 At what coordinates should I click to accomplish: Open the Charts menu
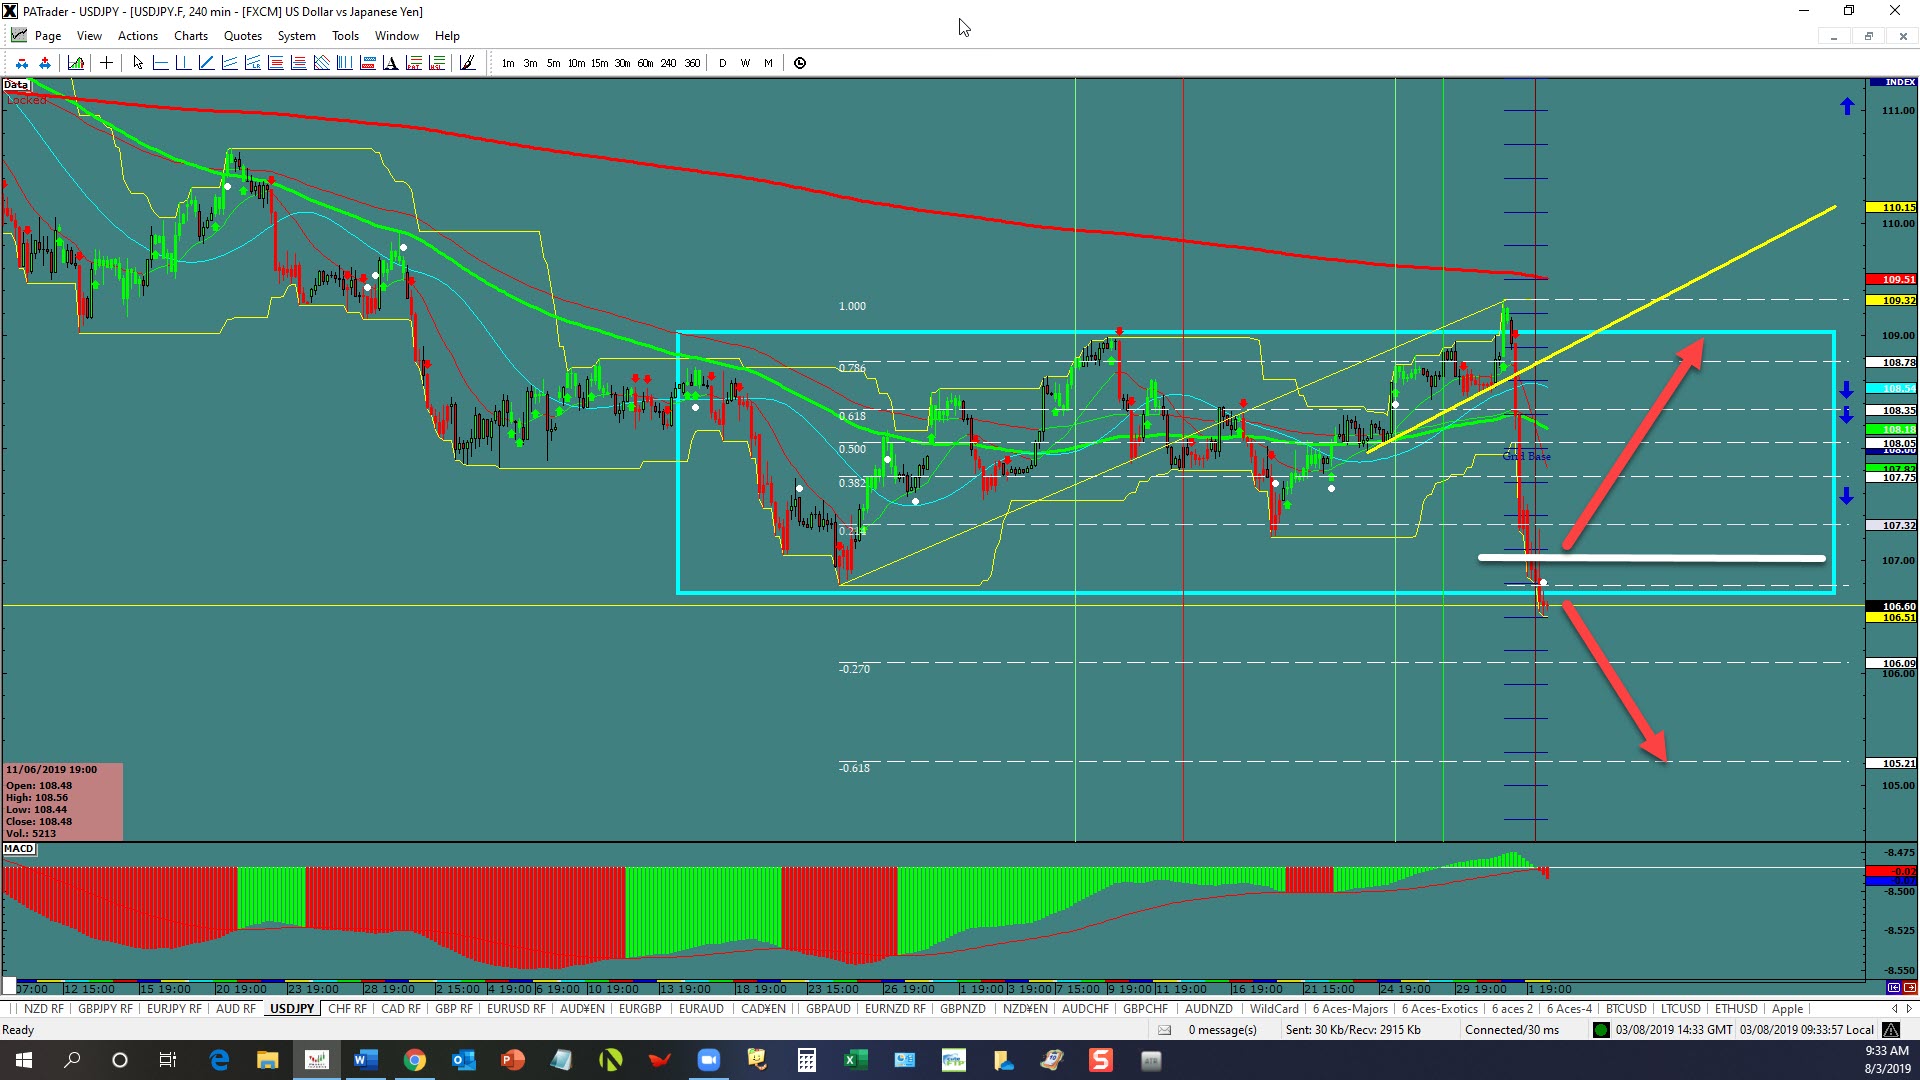click(x=191, y=36)
